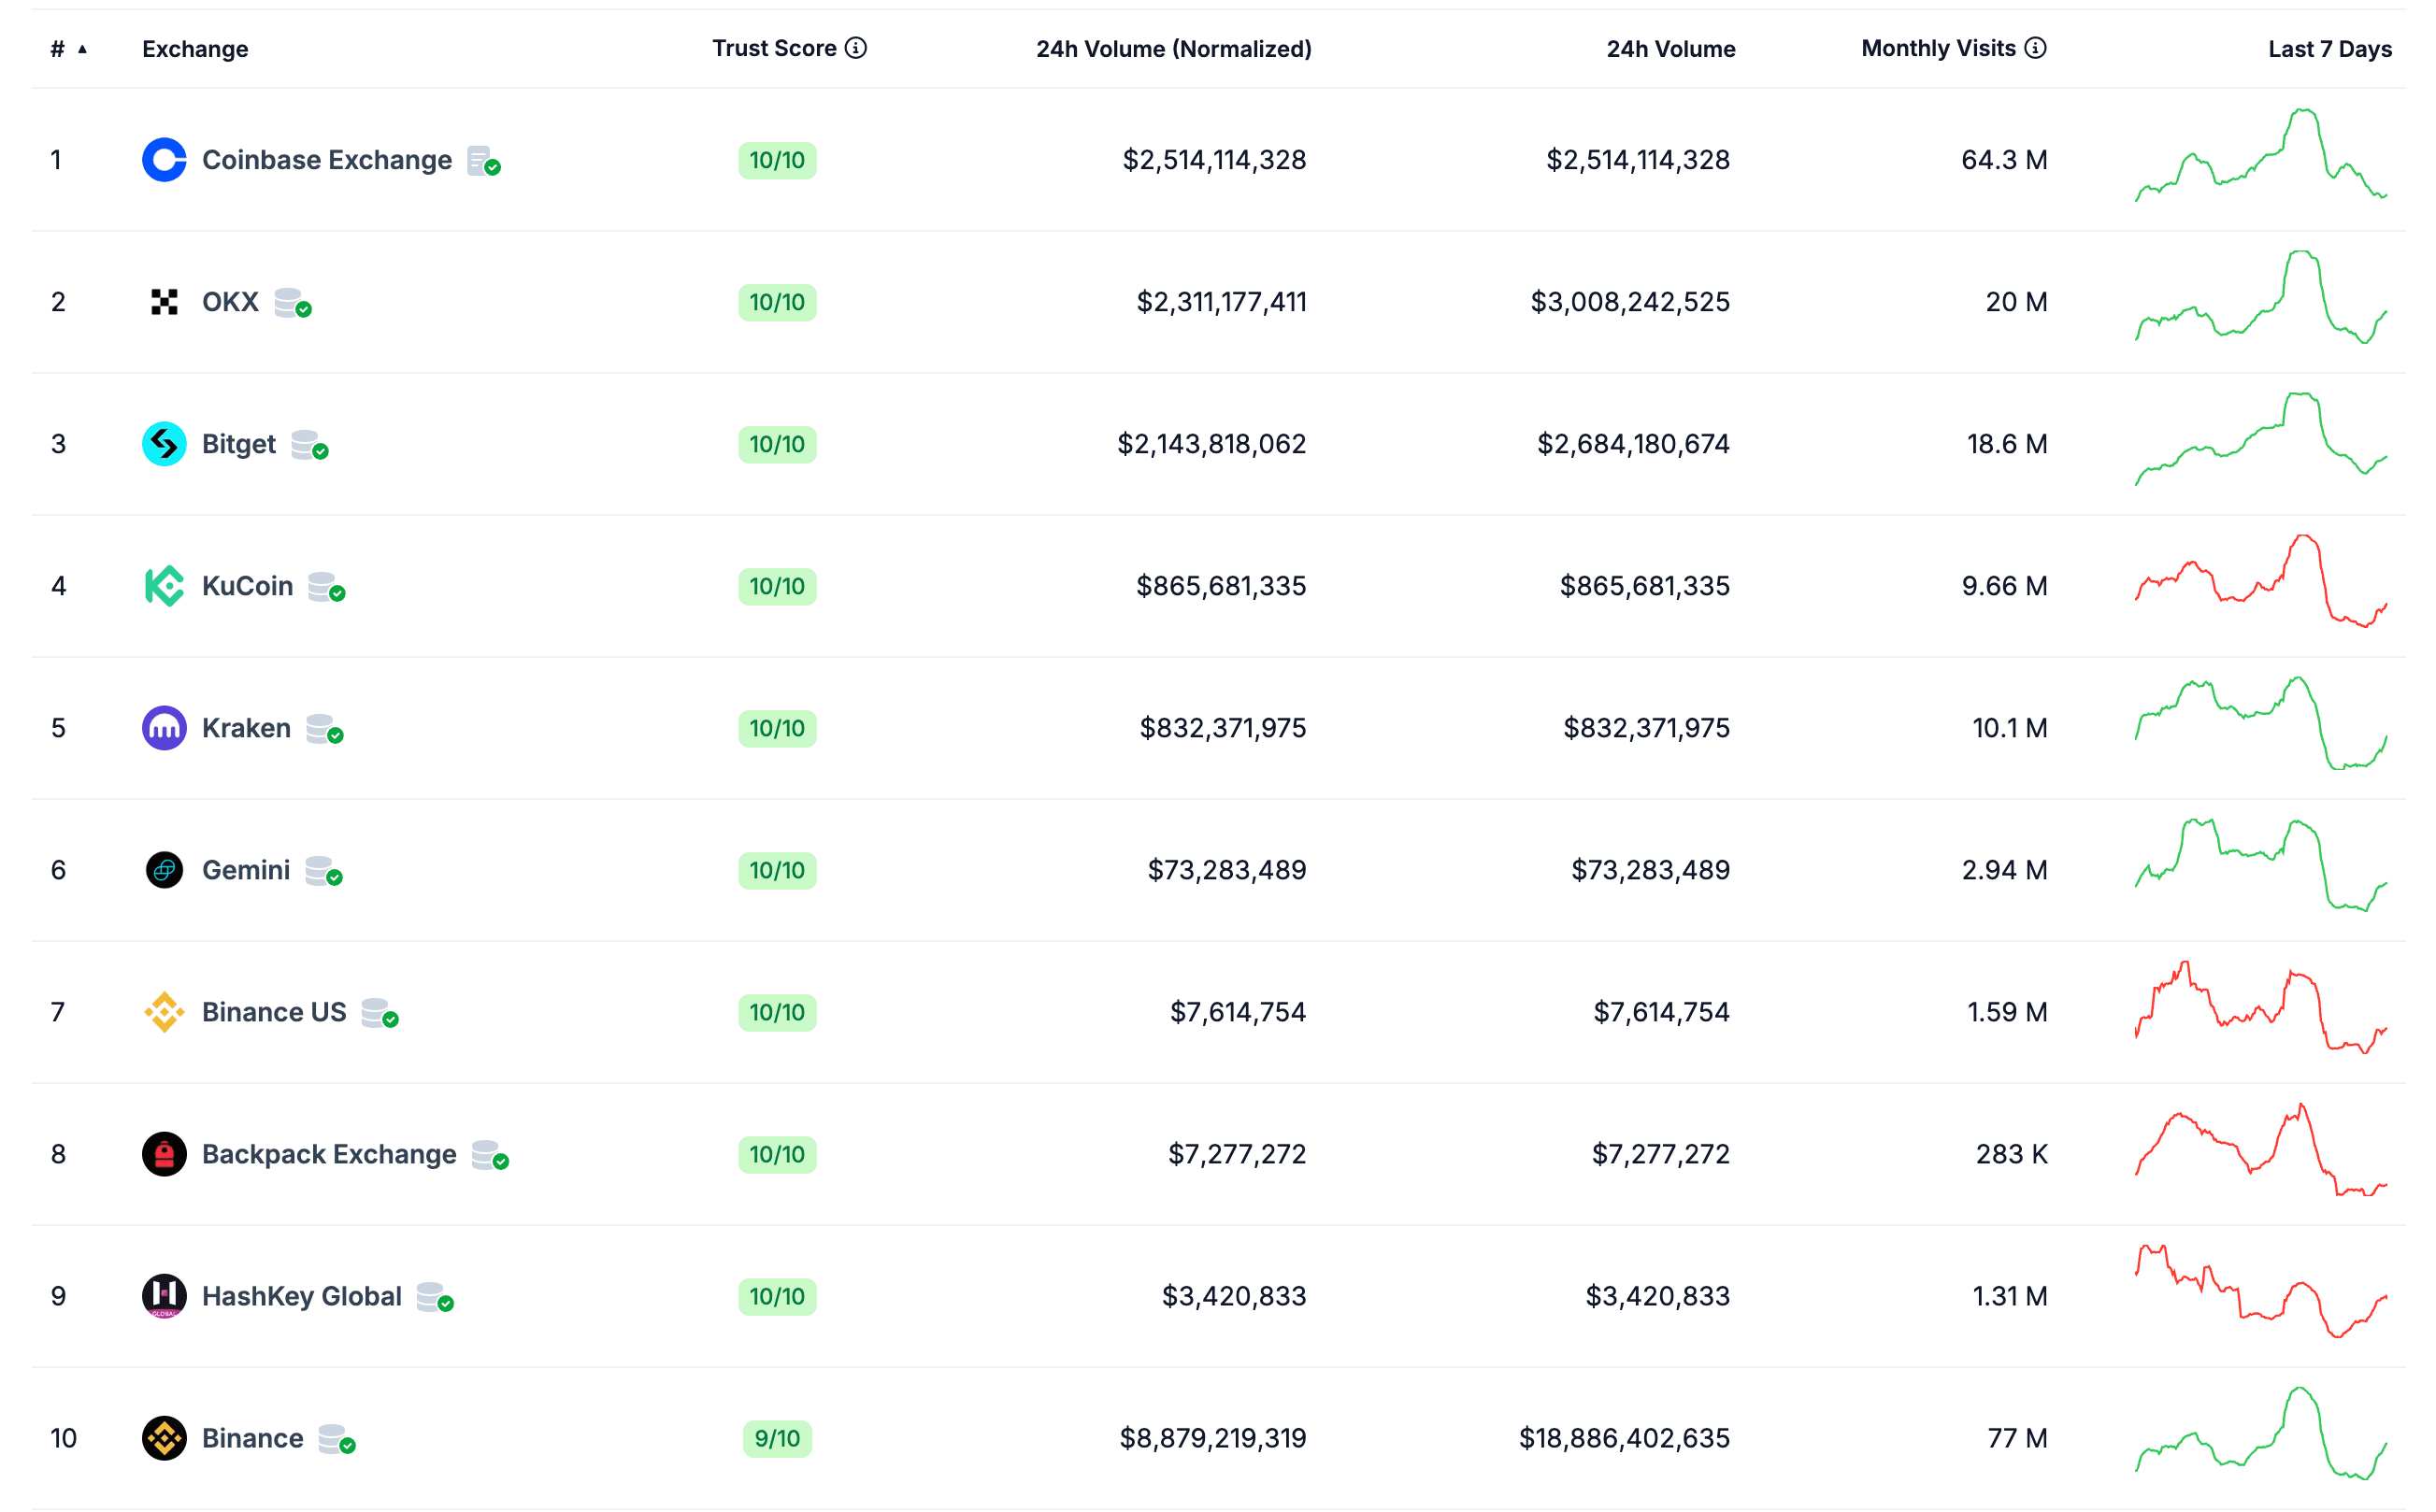The width and height of the screenshot is (2436, 1512).
Task: Click the Trust Score info icon
Action: pyautogui.click(x=856, y=48)
